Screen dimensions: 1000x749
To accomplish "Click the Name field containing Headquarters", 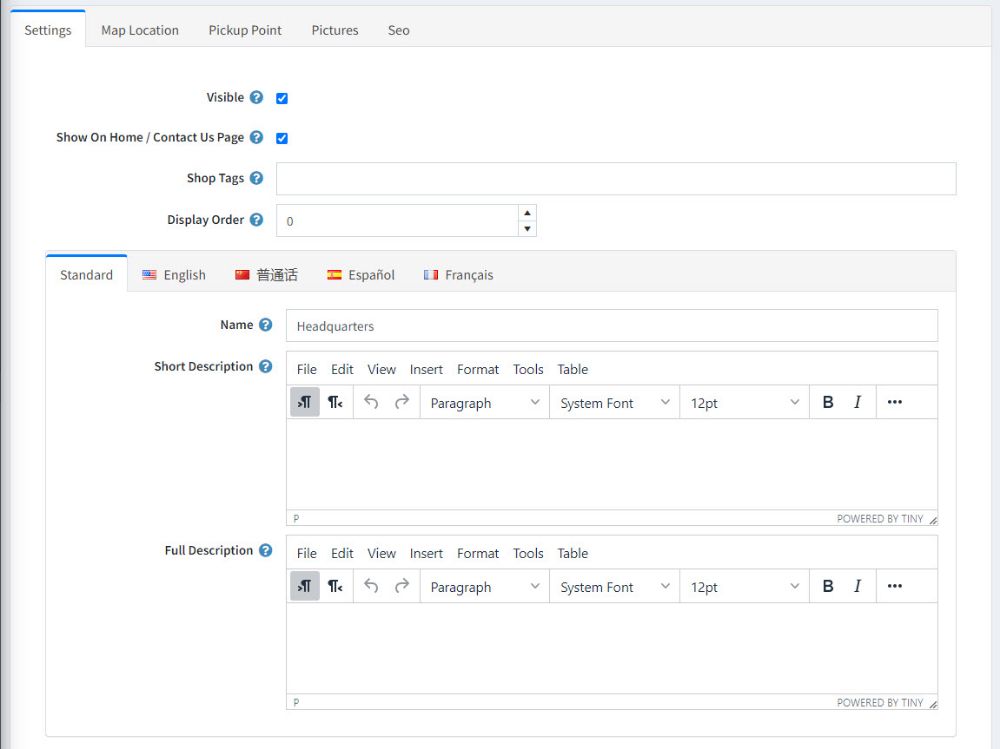I will click(612, 326).
